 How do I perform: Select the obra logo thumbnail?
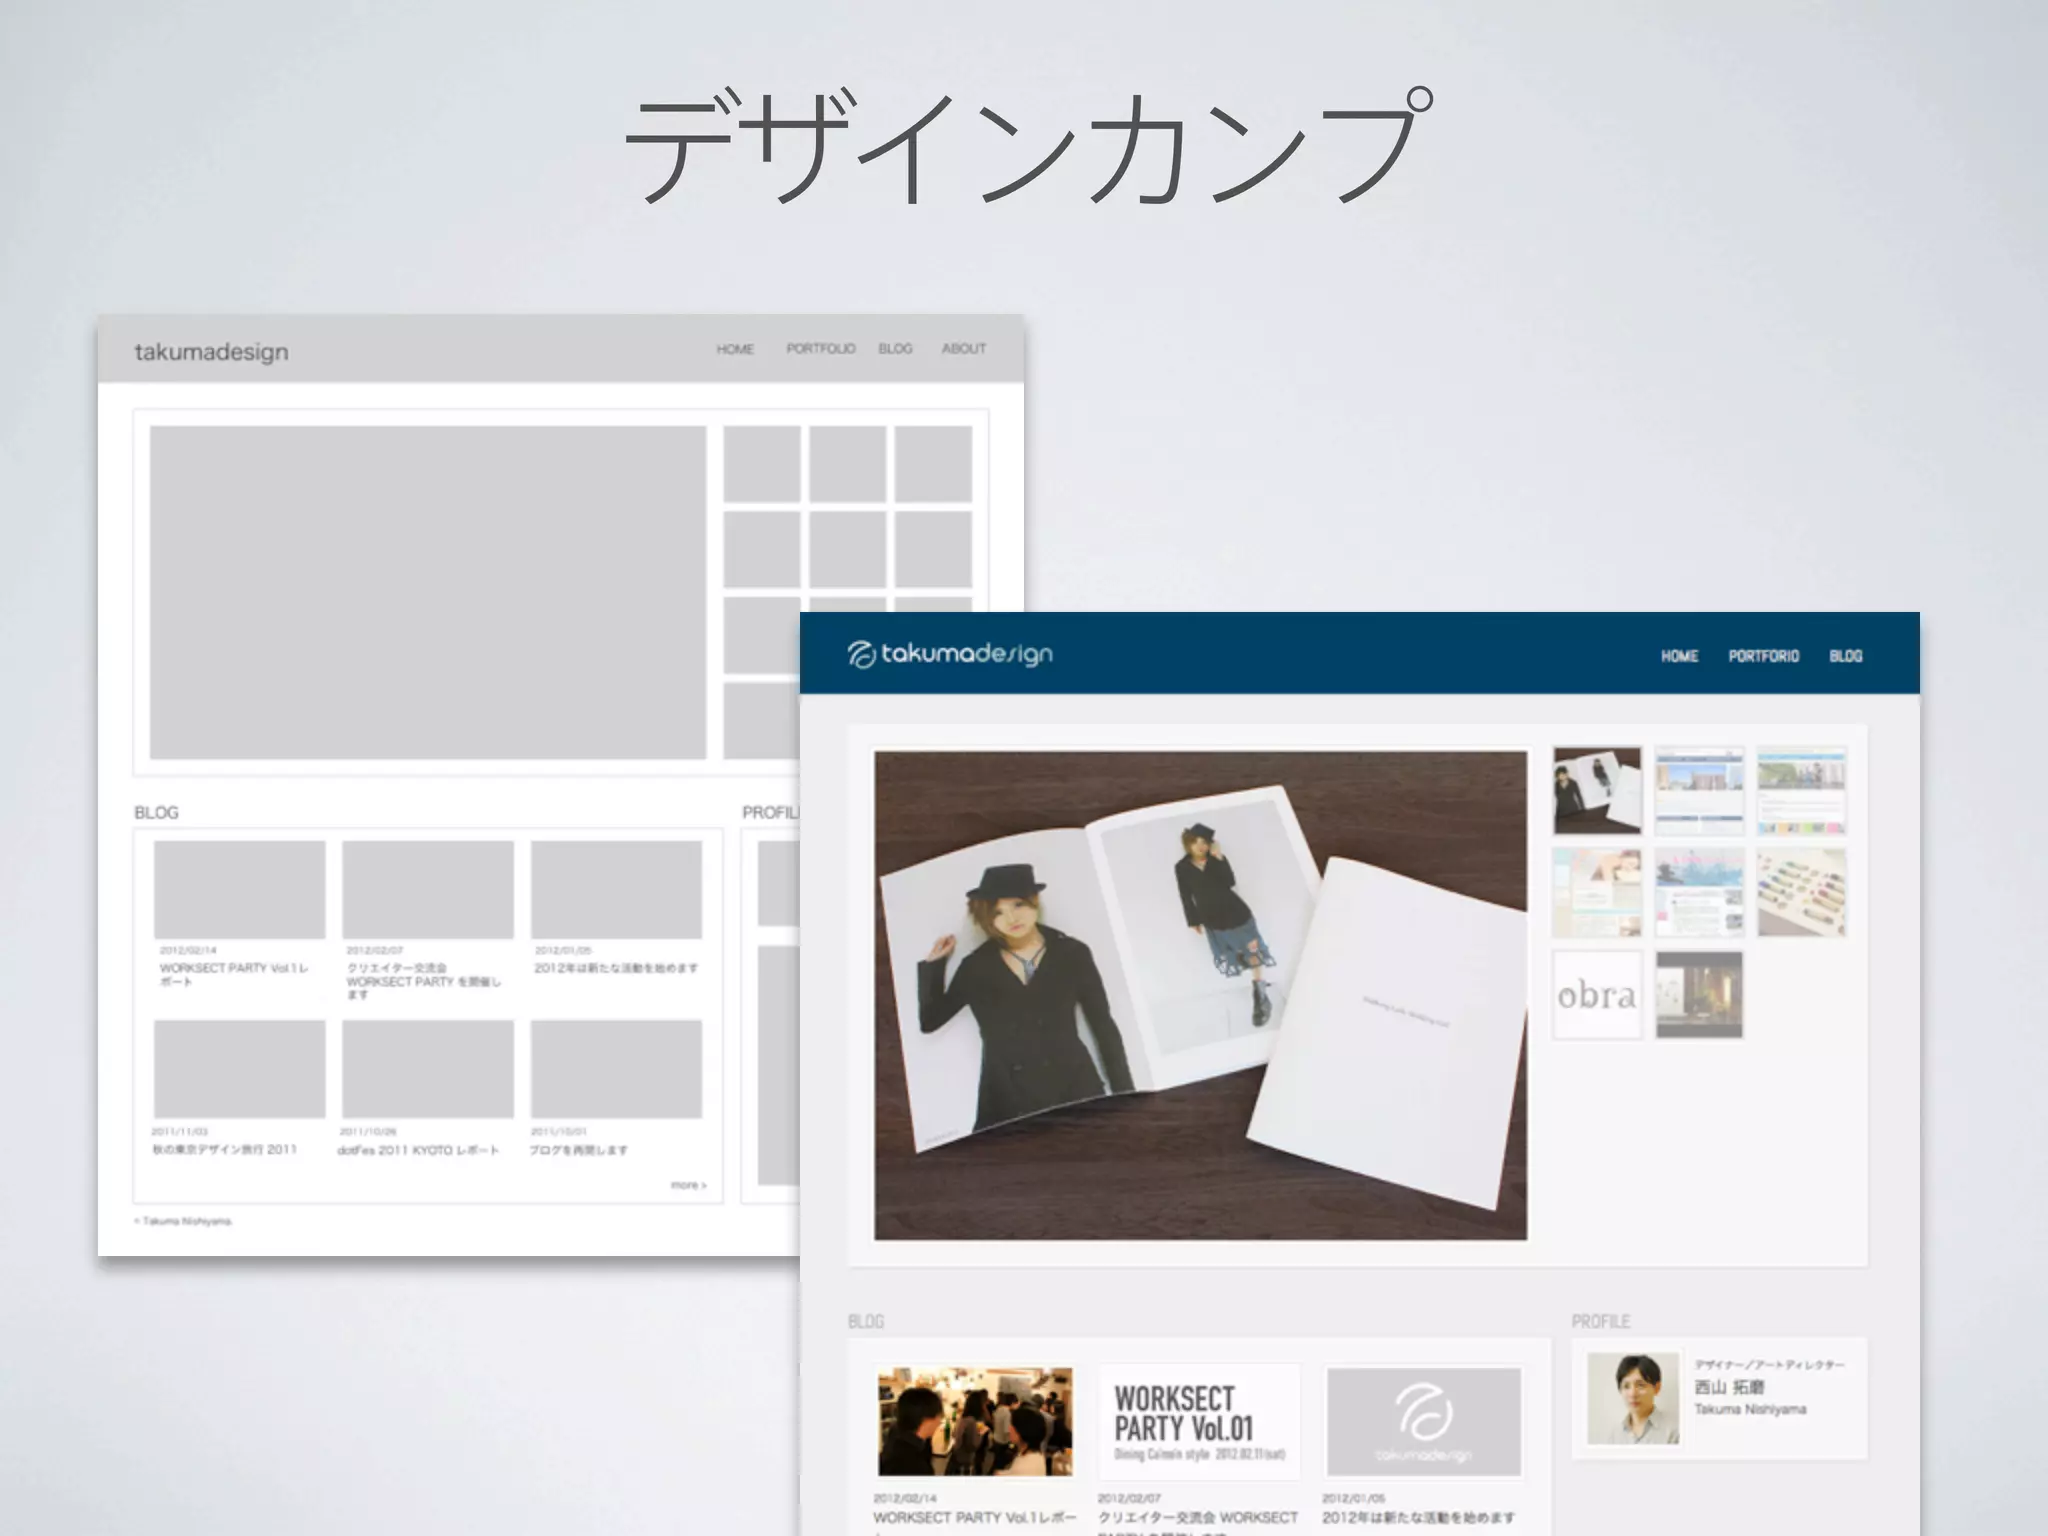point(1596,995)
